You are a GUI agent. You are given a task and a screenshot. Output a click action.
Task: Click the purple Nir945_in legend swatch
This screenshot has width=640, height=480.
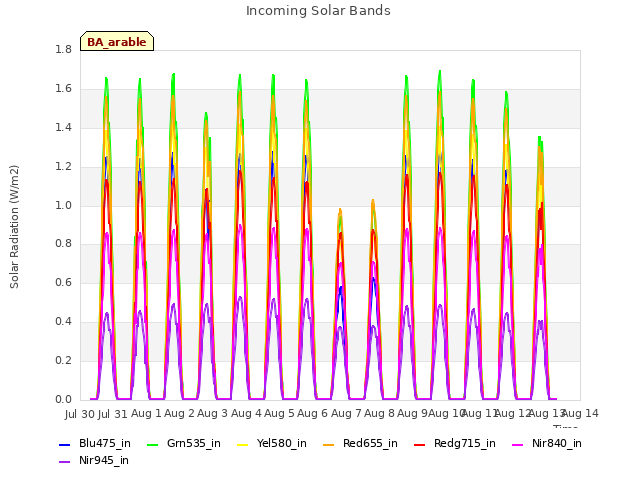click(64, 462)
